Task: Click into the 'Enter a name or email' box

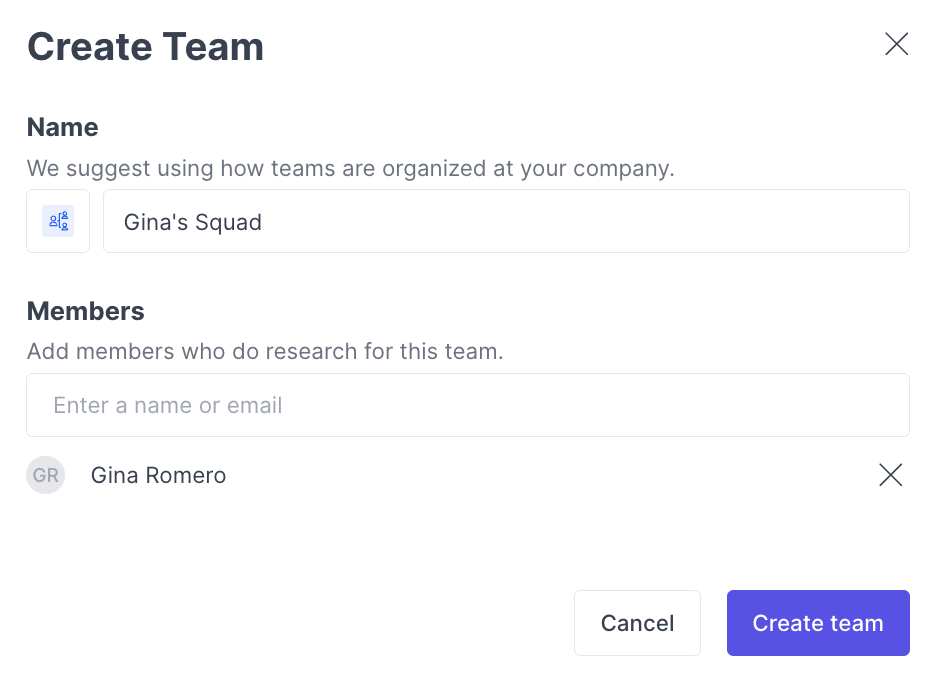Action: [467, 405]
